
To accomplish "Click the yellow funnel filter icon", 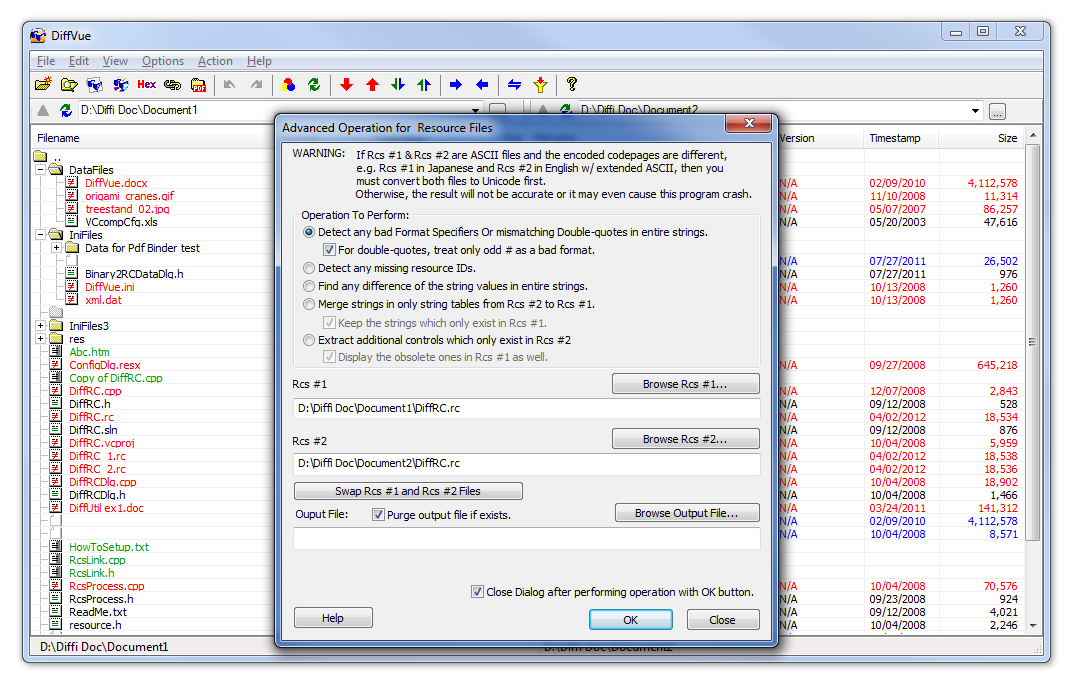I will tap(541, 84).
